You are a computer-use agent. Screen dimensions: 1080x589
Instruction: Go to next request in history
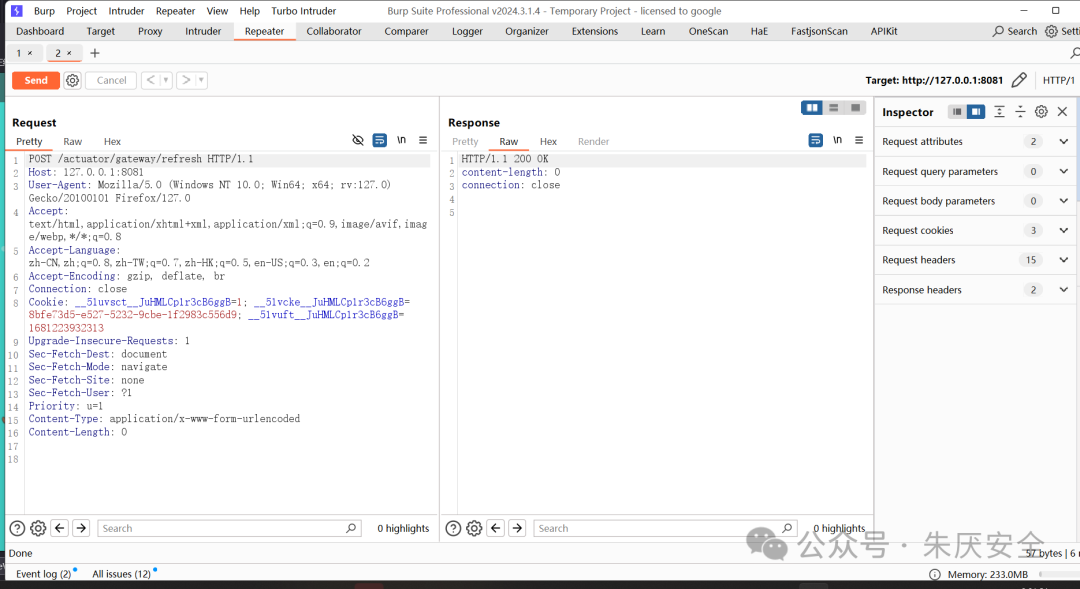click(x=186, y=81)
